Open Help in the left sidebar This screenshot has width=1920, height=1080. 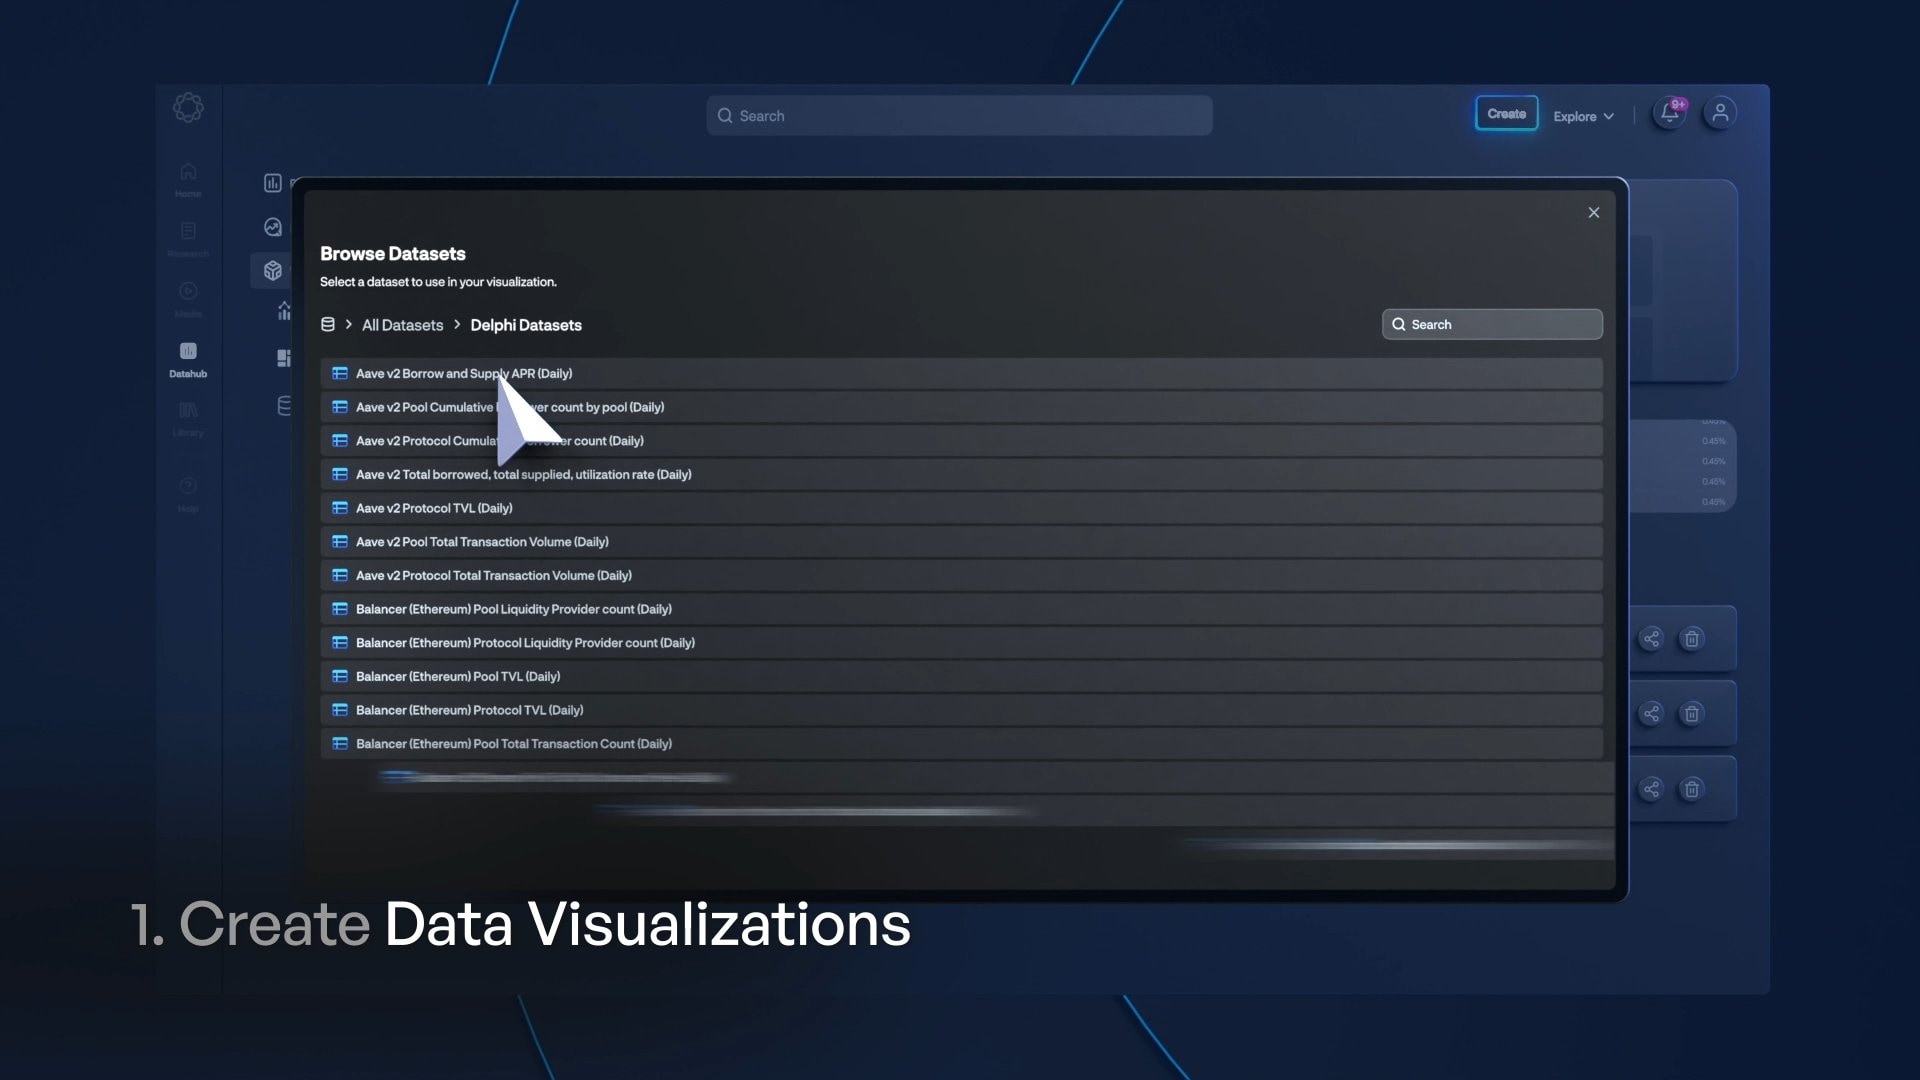coord(188,495)
